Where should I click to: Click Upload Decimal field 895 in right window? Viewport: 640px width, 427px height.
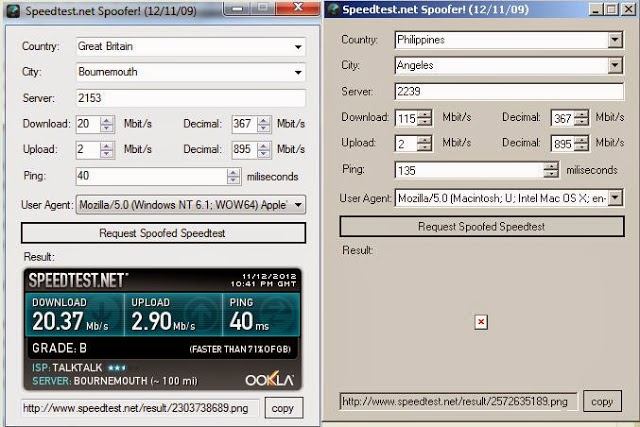tap(562, 143)
